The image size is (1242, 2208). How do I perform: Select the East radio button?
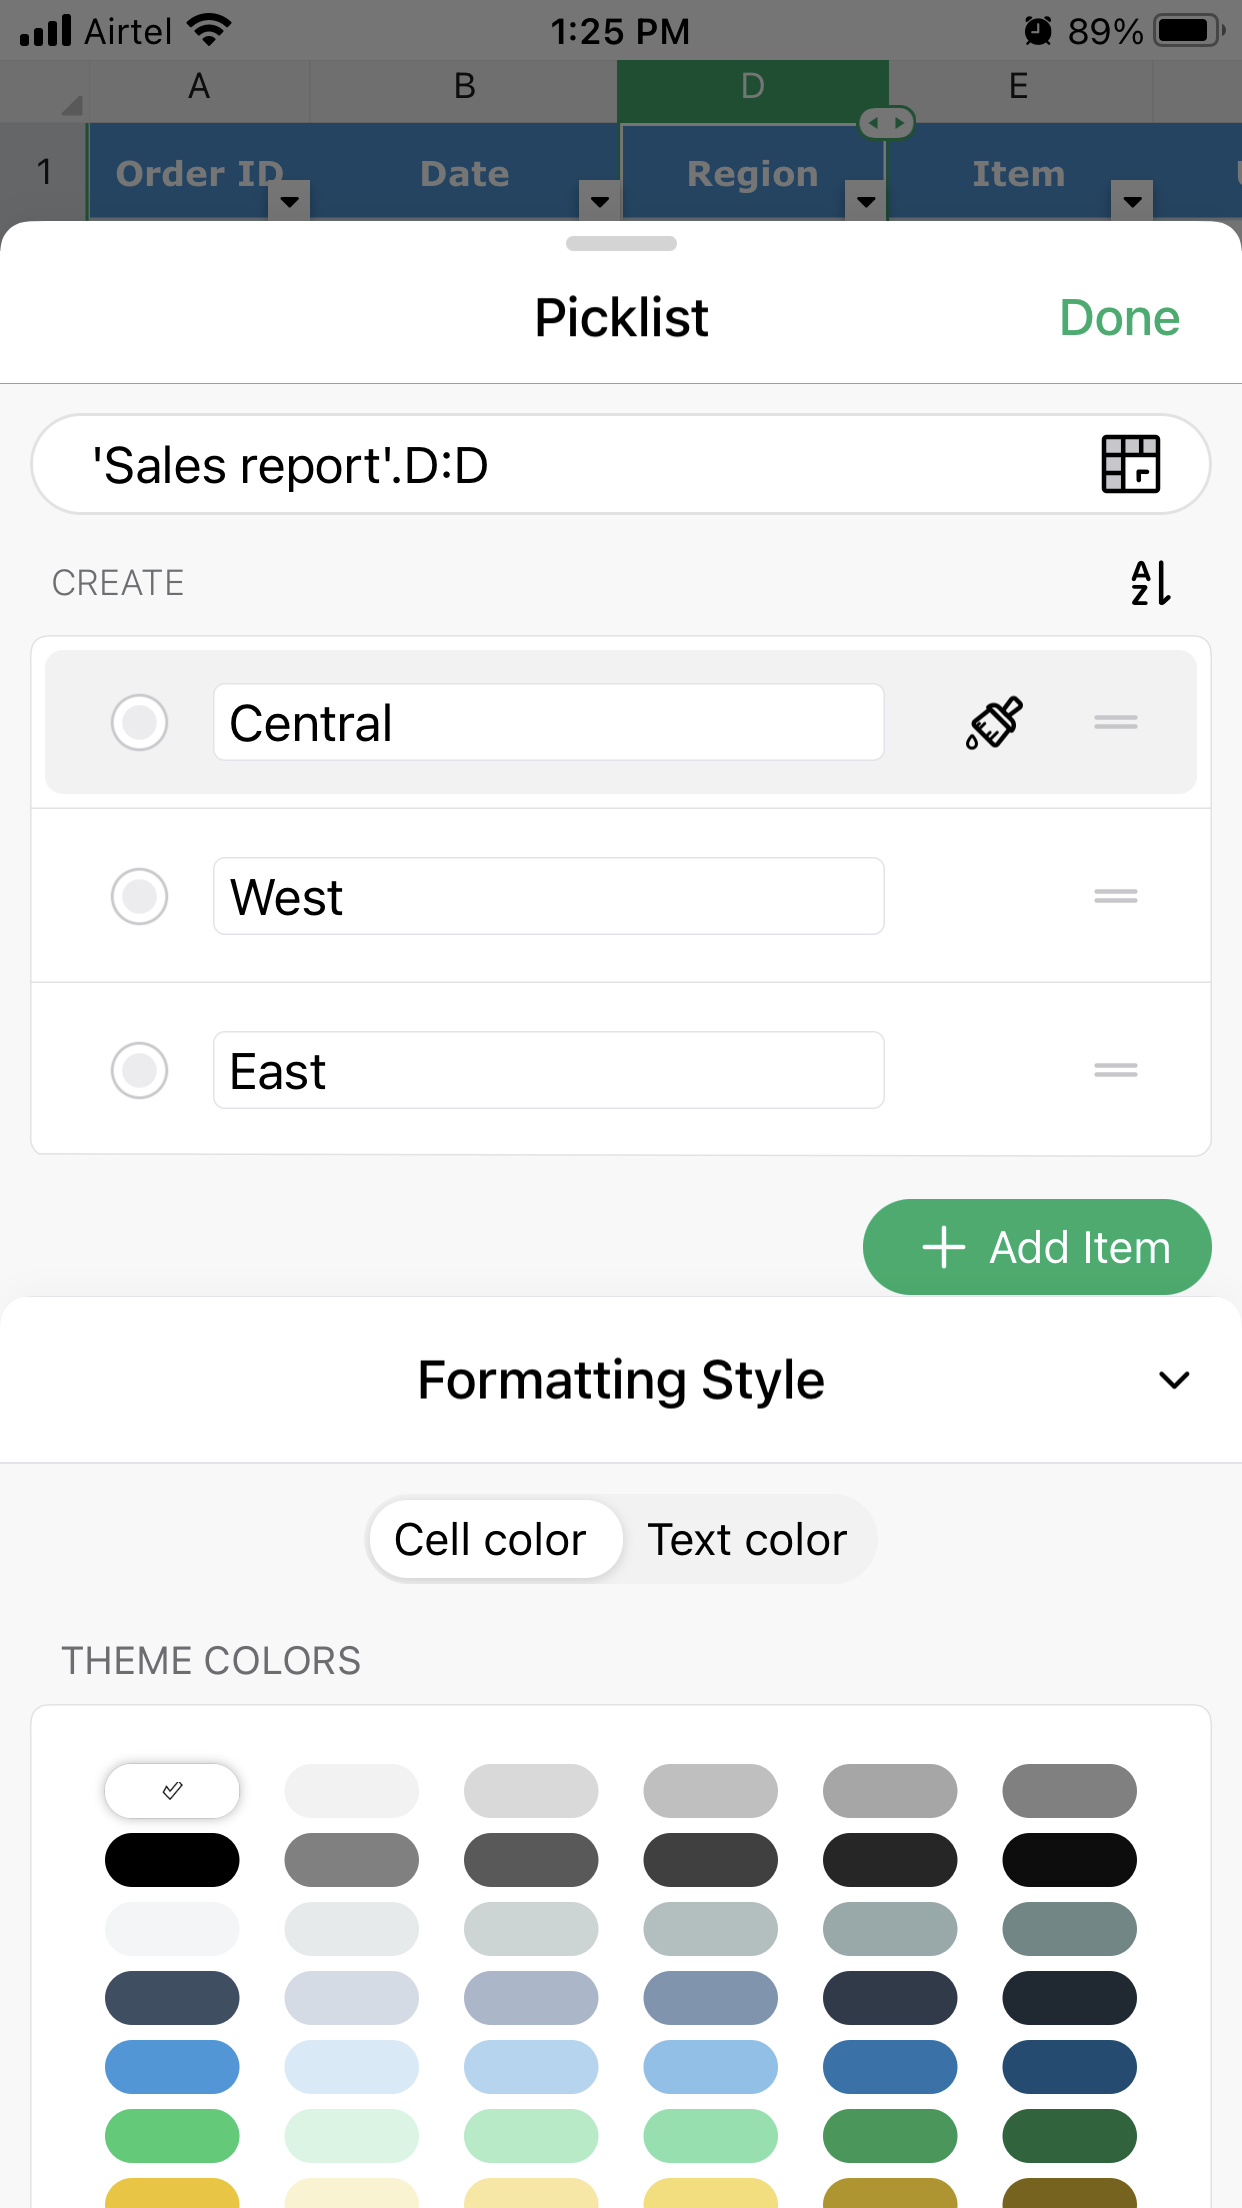tap(139, 1070)
